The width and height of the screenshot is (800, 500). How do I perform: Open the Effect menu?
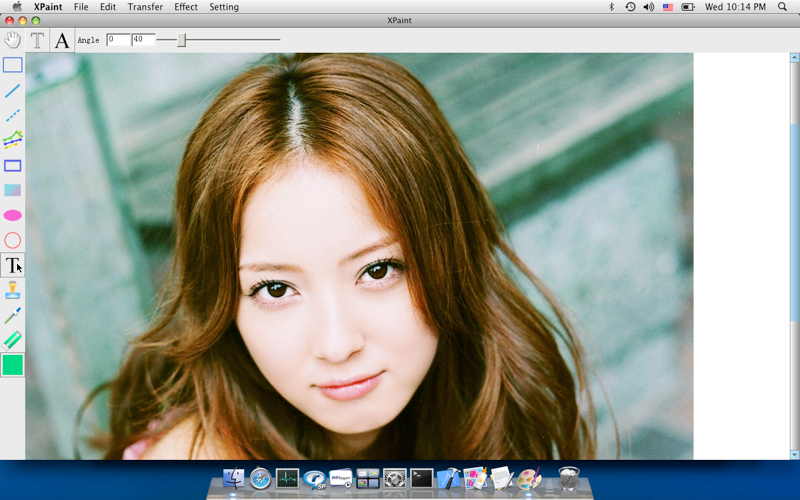[x=186, y=7]
